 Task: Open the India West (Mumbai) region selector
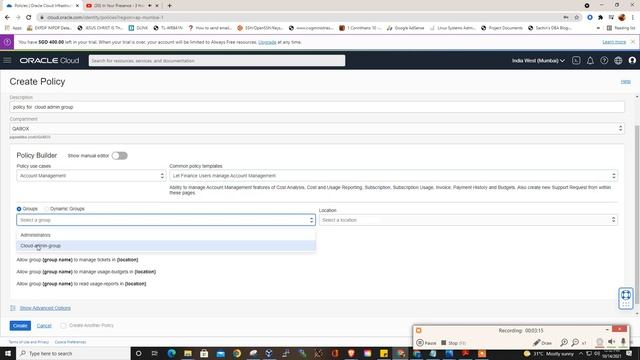(x=538, y=60)
